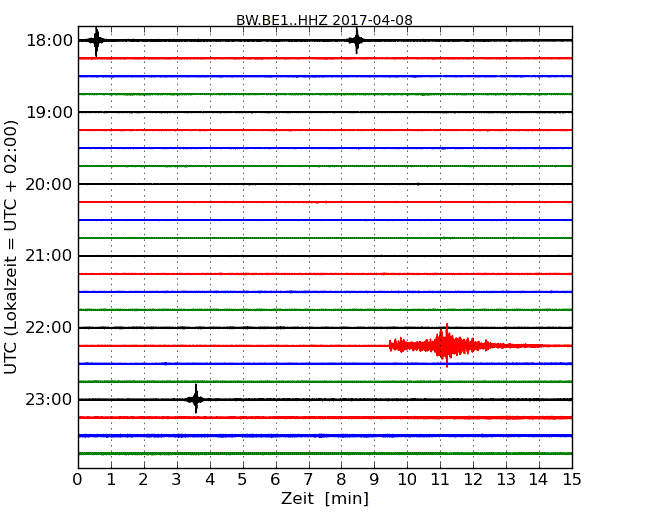The image size is (650, 520).
Task: Click the UTC Lokalzeit vertical axis title
Action: 11,247
